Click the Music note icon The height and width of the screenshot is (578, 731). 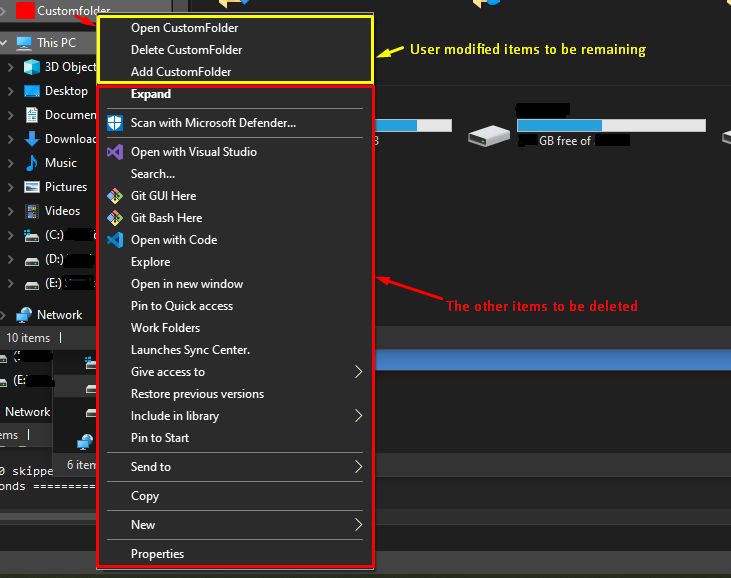click(32, 163)
